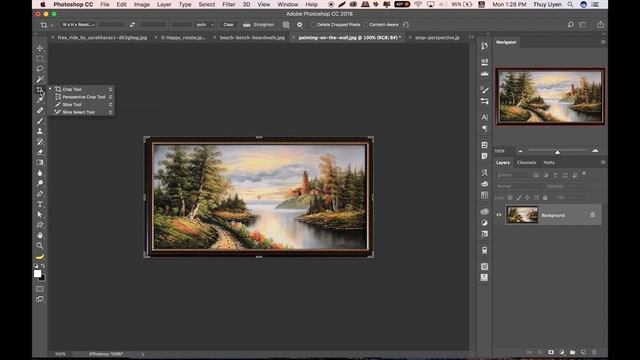This screenshot has width=640, height=360.
Task: Open crop ratio preset dropdown
Action: click(x=78, y=24)
